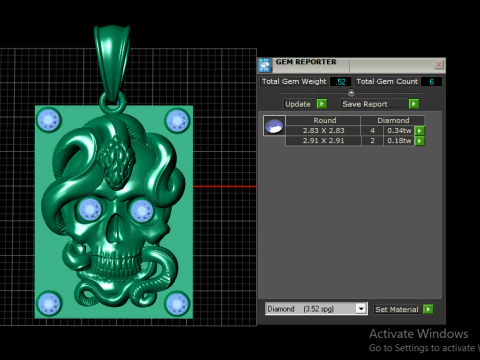Click the green arrow for the 0.18tw row
The width and height of the screenshot is (480, 360).
(419, 141)
